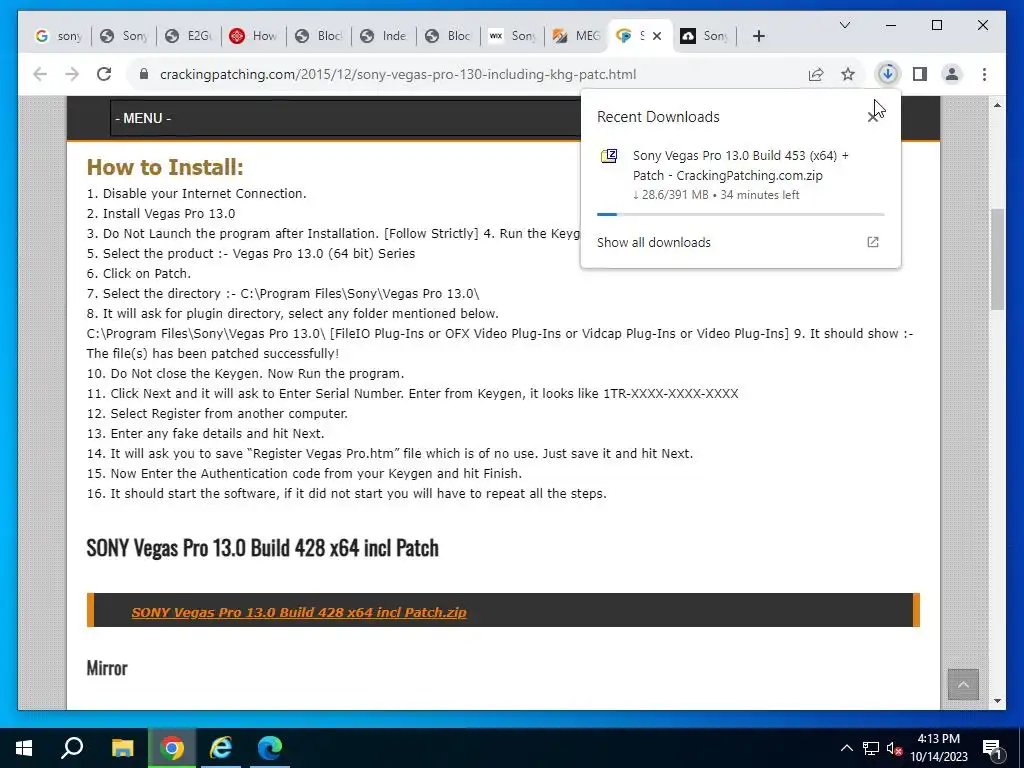This screenshot has width=1024, height=768.
Task: Click the page scrollbar thumb
Action: (997, 259)
